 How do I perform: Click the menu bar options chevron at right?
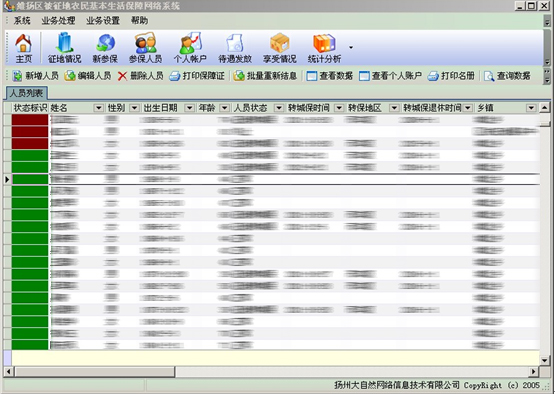tap(547, 21)
